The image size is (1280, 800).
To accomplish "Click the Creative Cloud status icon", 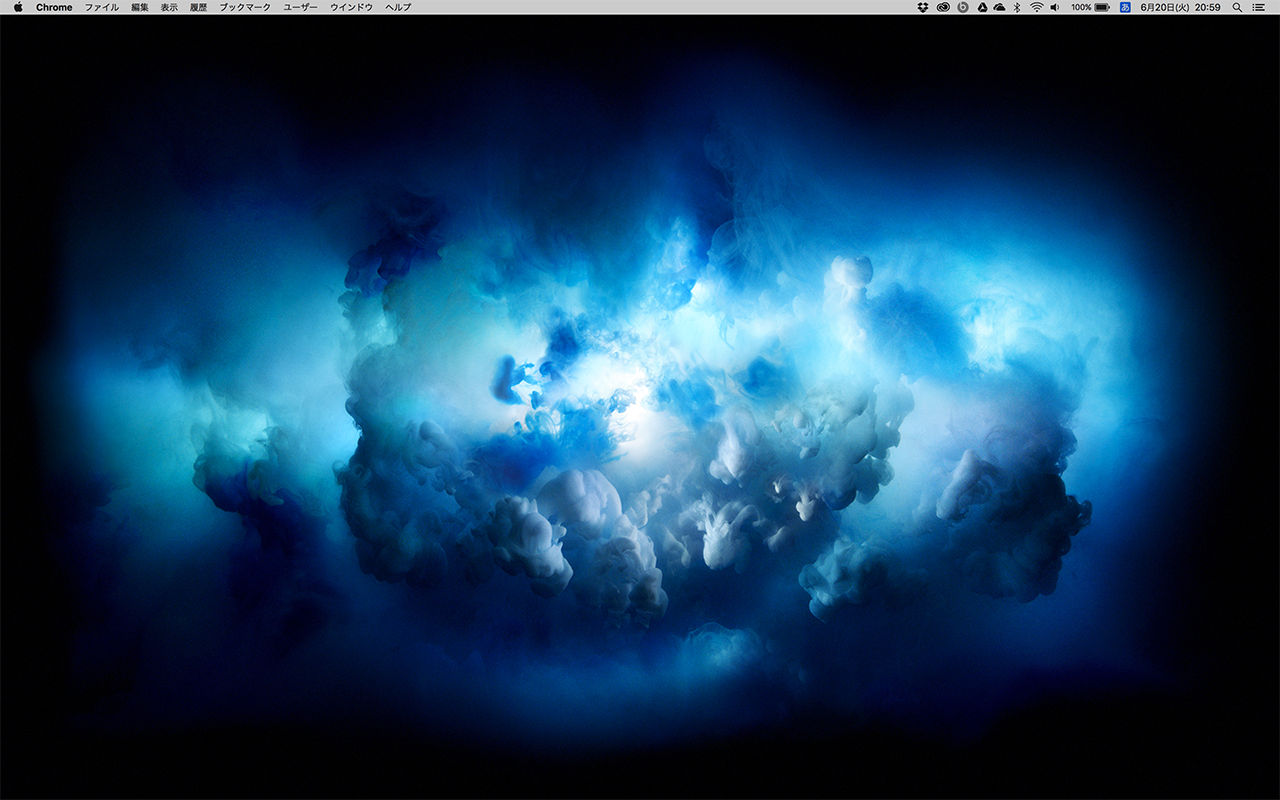I will click(943, 7).
